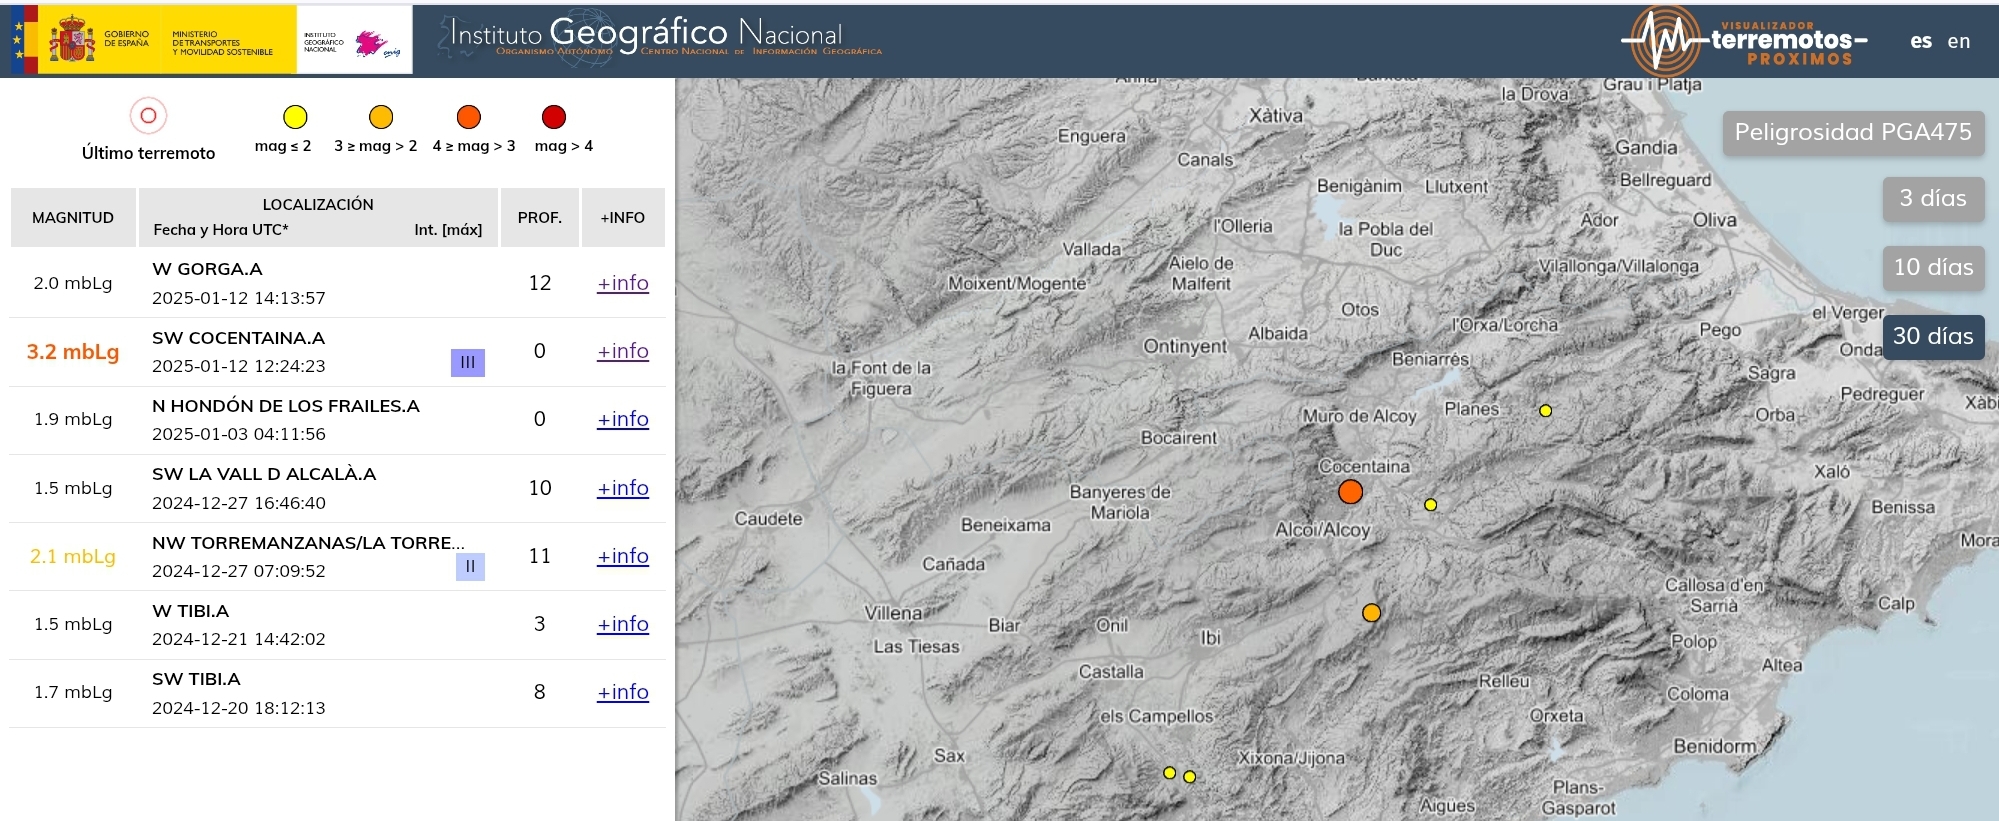This screenshot has width=1999, height=821.
Task: Toggle the Peligrosidad PGA475 layer
Action: pyautogui.click(x=1852, y=133)
